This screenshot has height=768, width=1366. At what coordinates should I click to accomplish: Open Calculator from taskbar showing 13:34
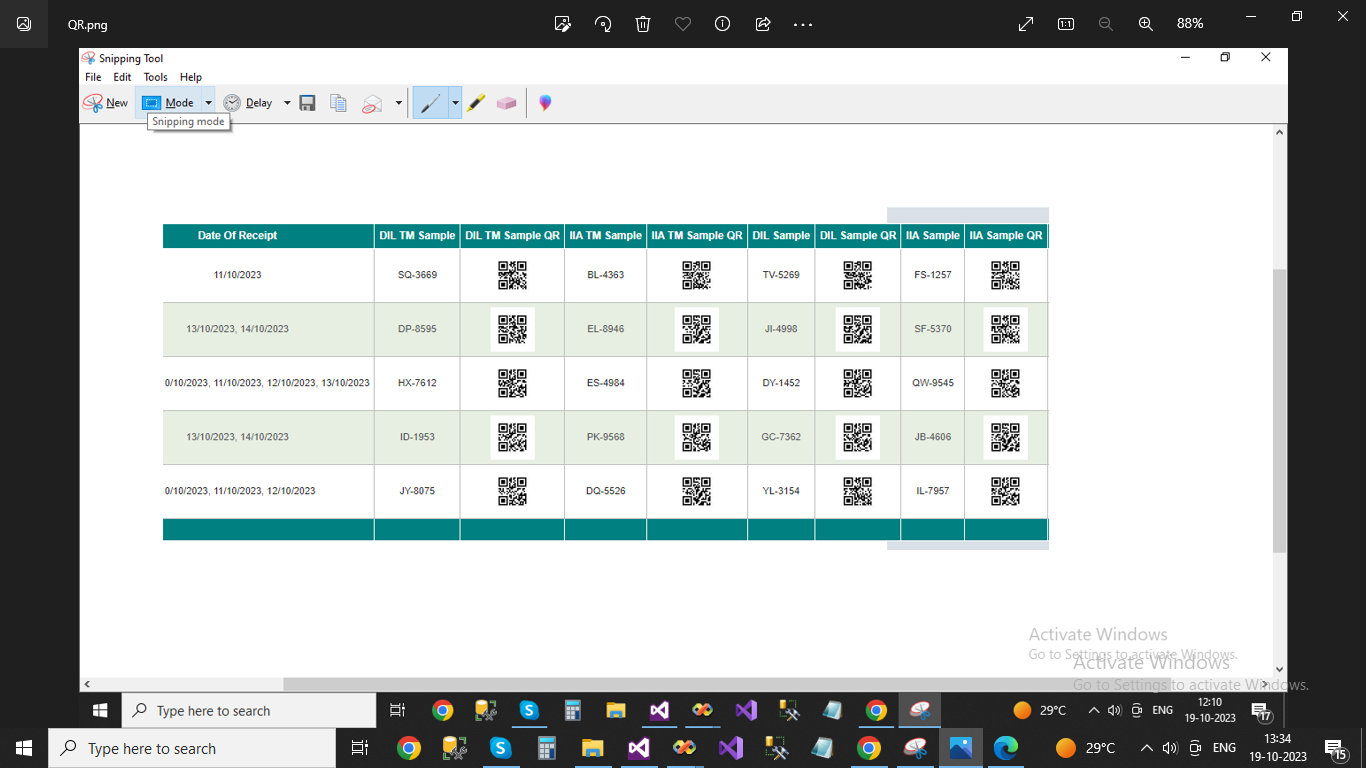[x=546, y=748]
